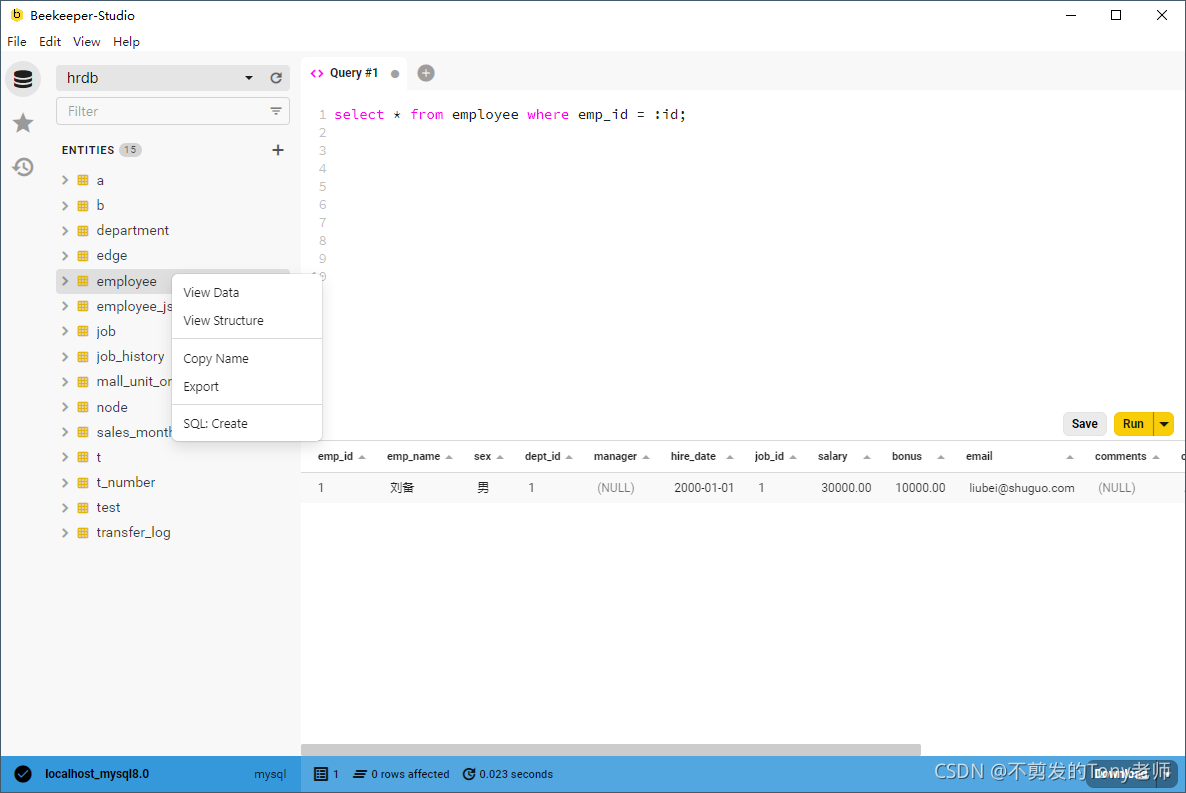Open a new query tab with plus
This screenshot has width=1186, height=793.
pyautogui.click(x=426, y=73)
